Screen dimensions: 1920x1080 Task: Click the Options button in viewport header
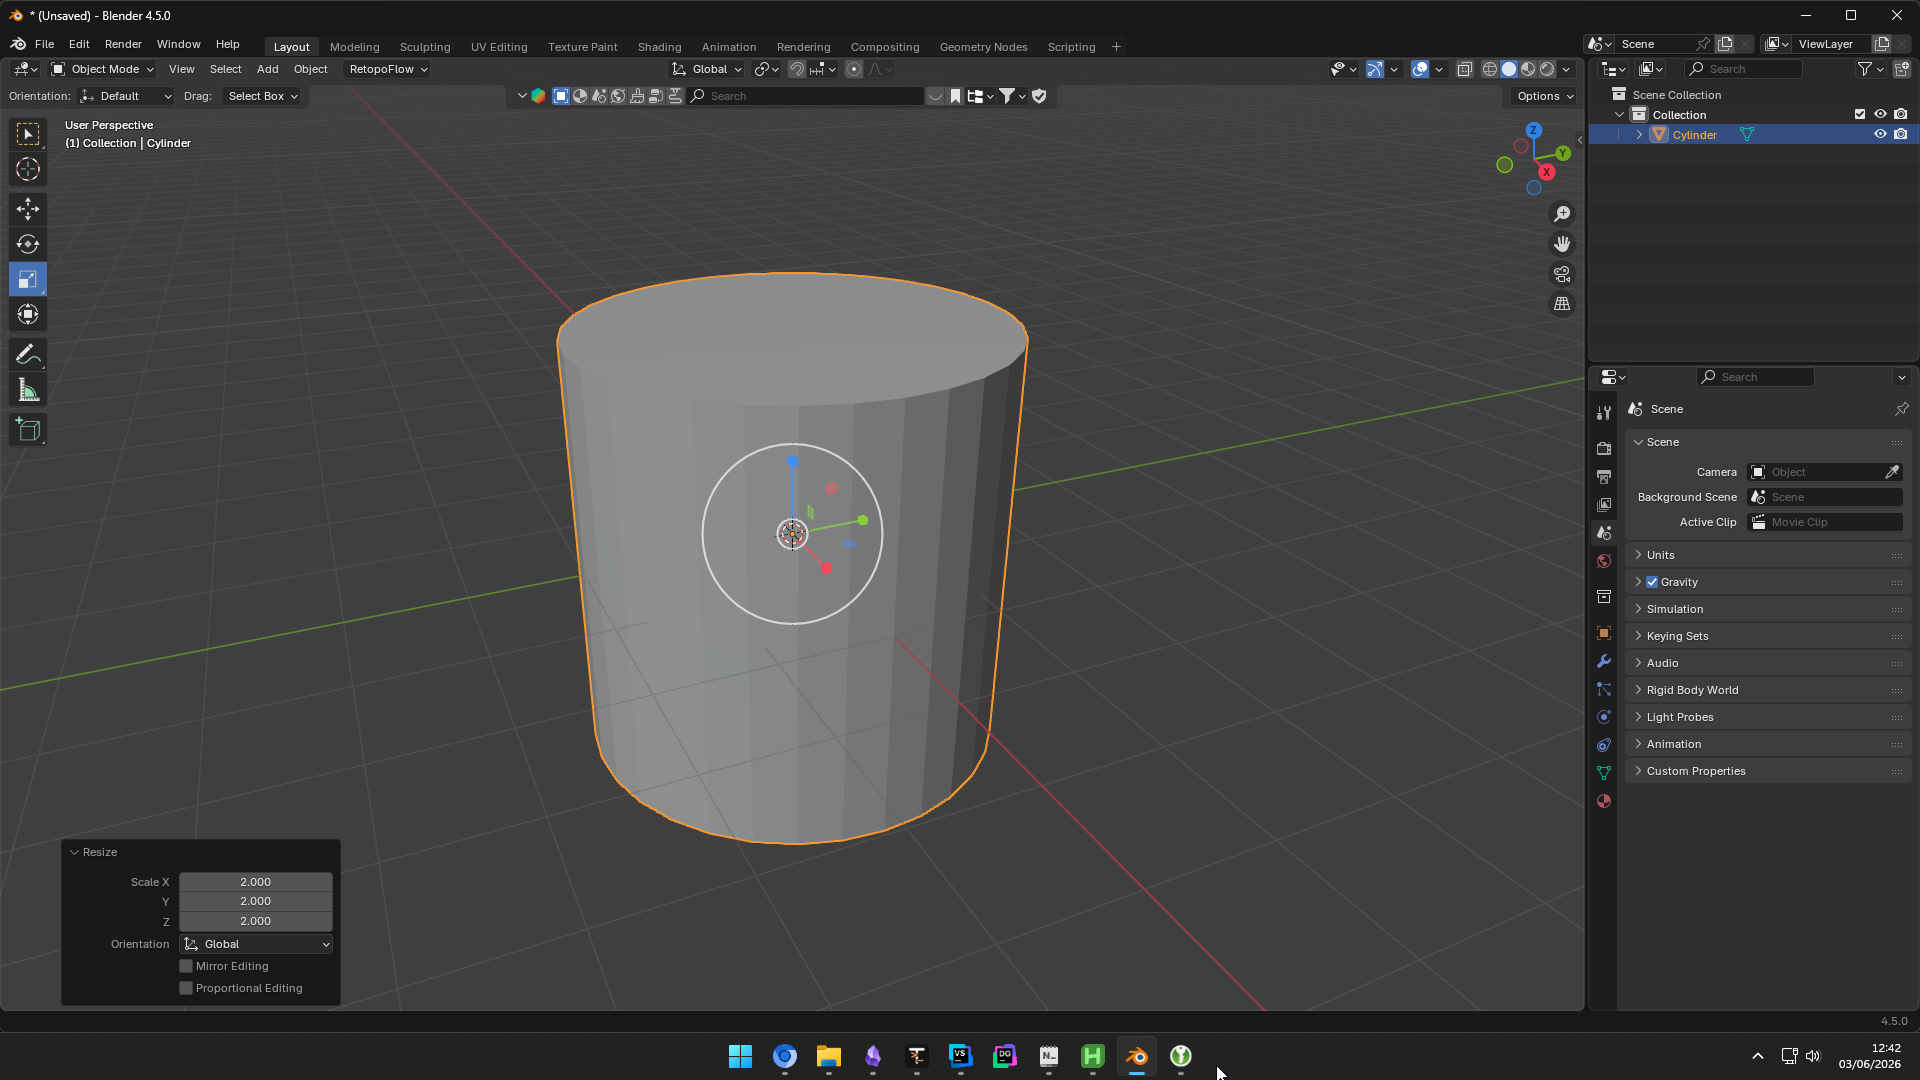tap(1545, 96)
